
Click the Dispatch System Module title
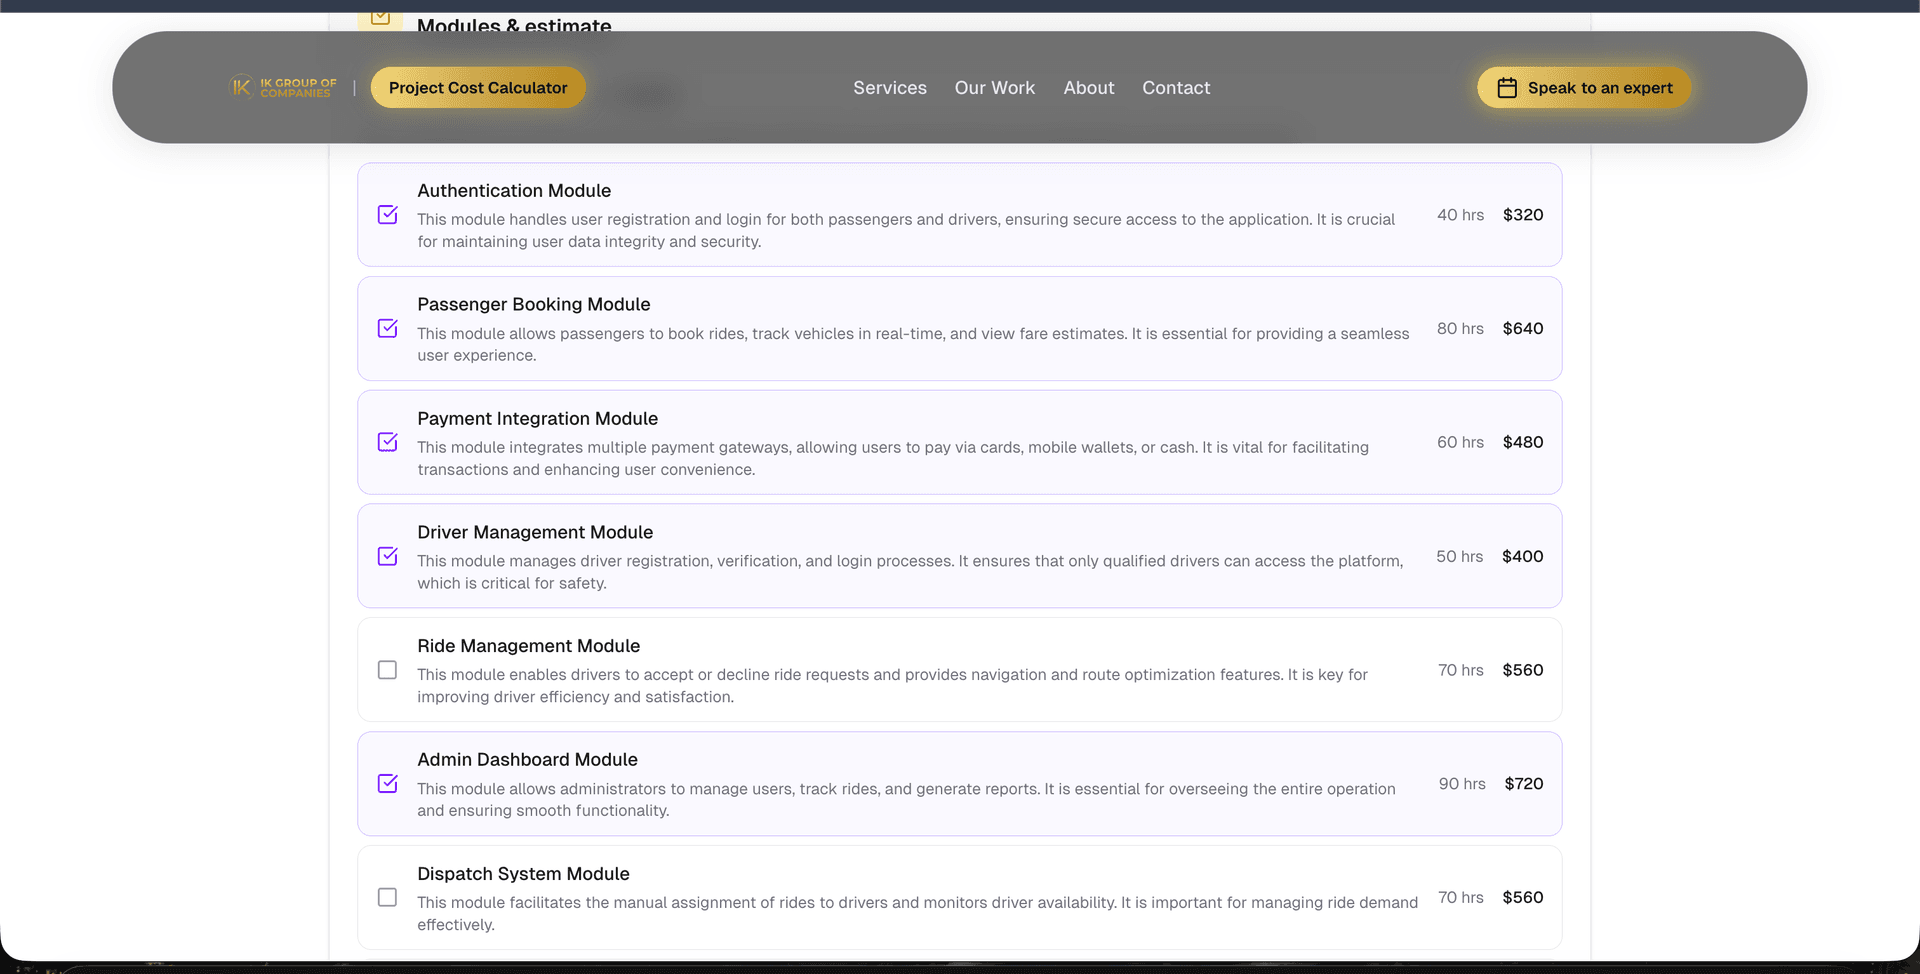coord(524,874)
